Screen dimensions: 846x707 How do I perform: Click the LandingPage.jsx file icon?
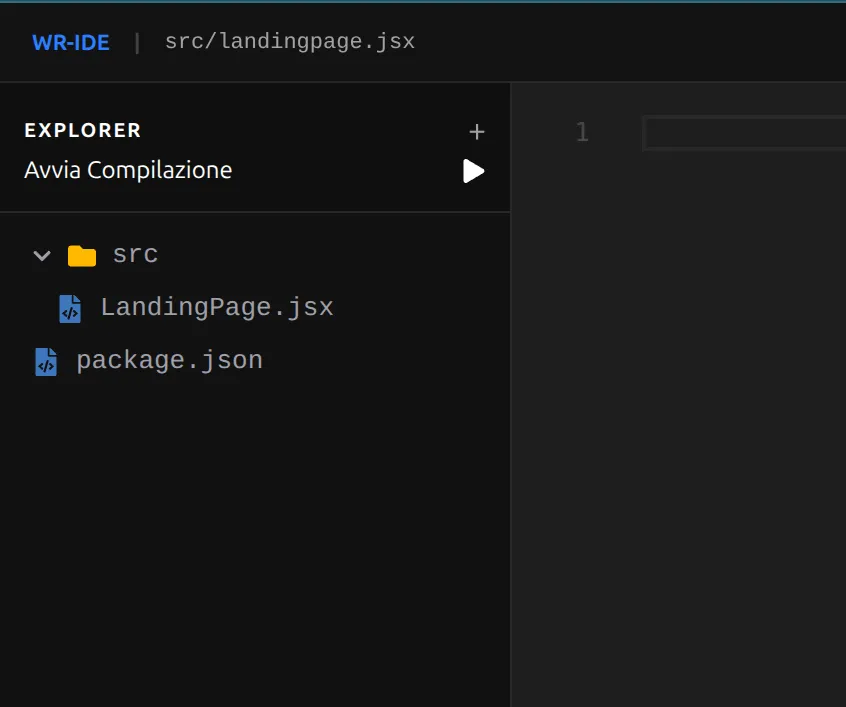pyautogui.click(x=70, y=309)
